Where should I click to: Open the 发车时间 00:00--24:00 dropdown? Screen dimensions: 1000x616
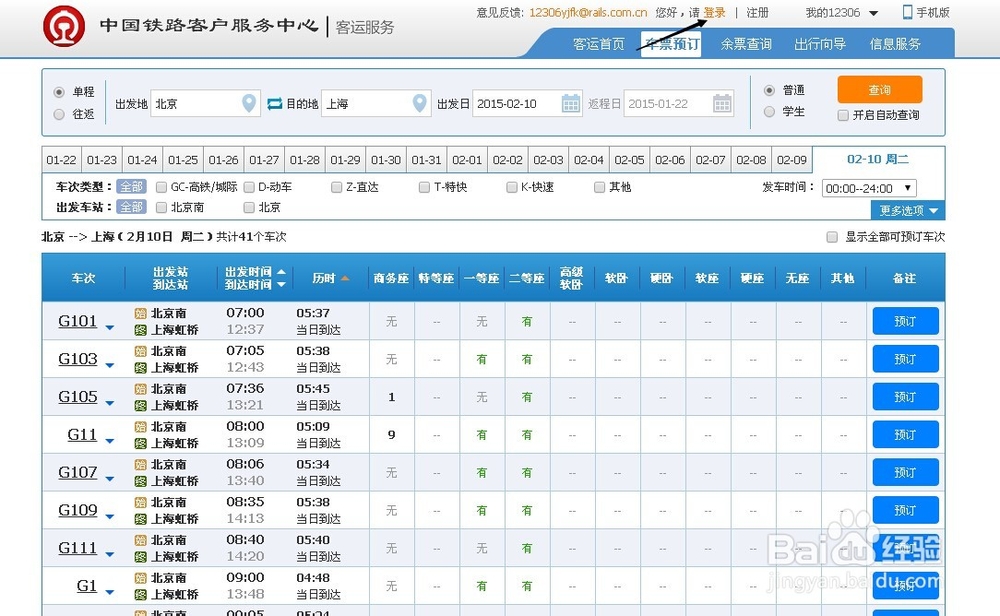click(869, 188)
